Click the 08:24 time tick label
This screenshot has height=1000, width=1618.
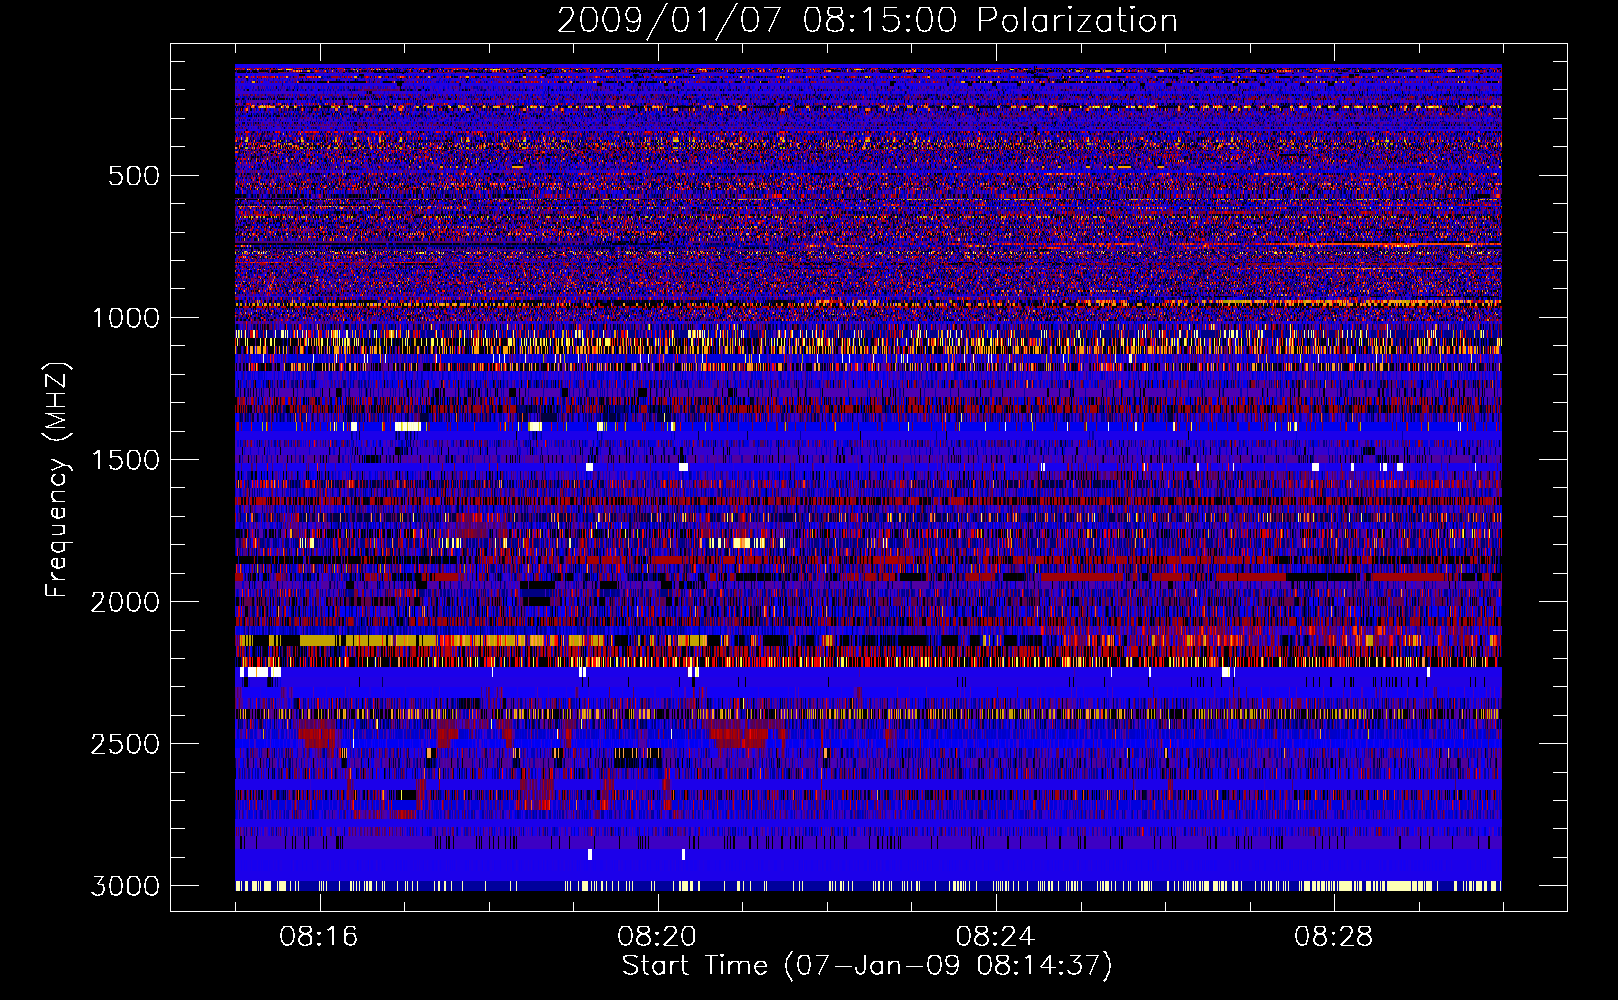pos(995,937)
